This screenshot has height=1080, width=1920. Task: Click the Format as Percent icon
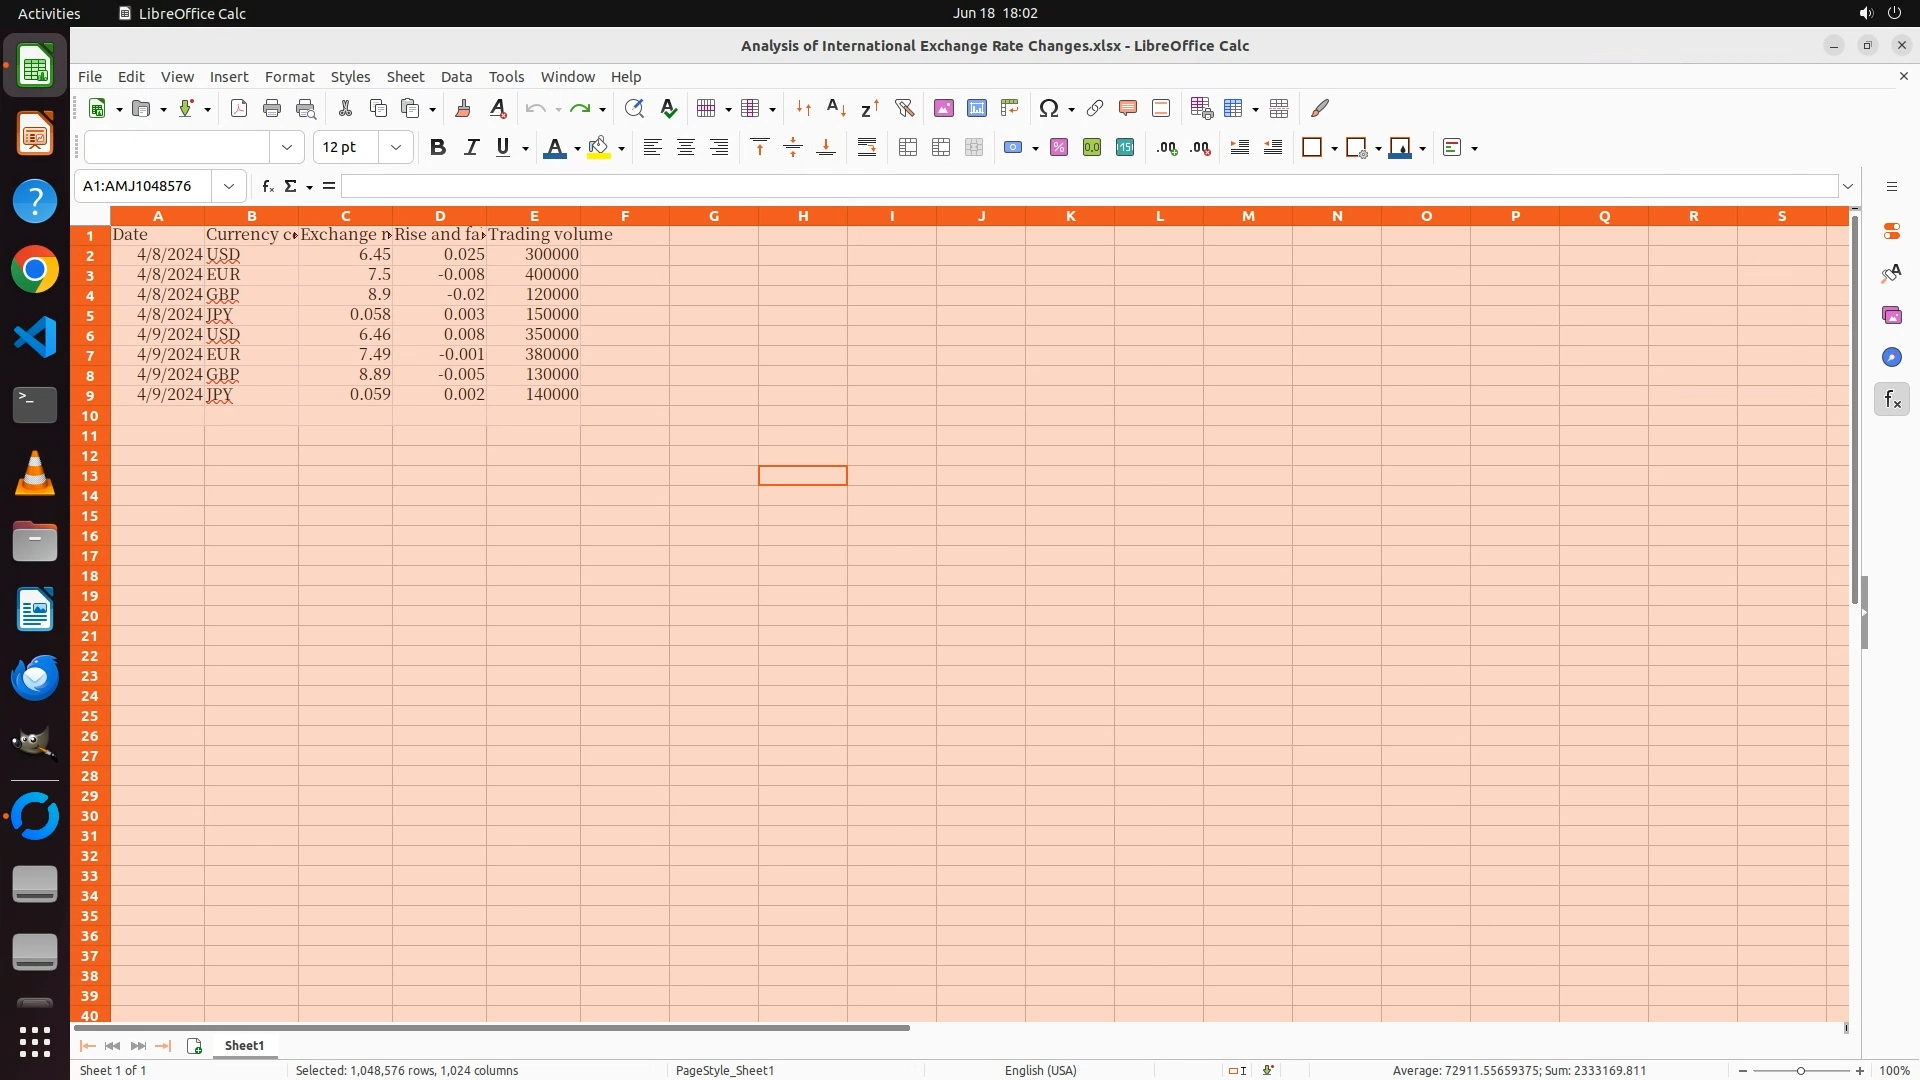[x=1059, y=148]
